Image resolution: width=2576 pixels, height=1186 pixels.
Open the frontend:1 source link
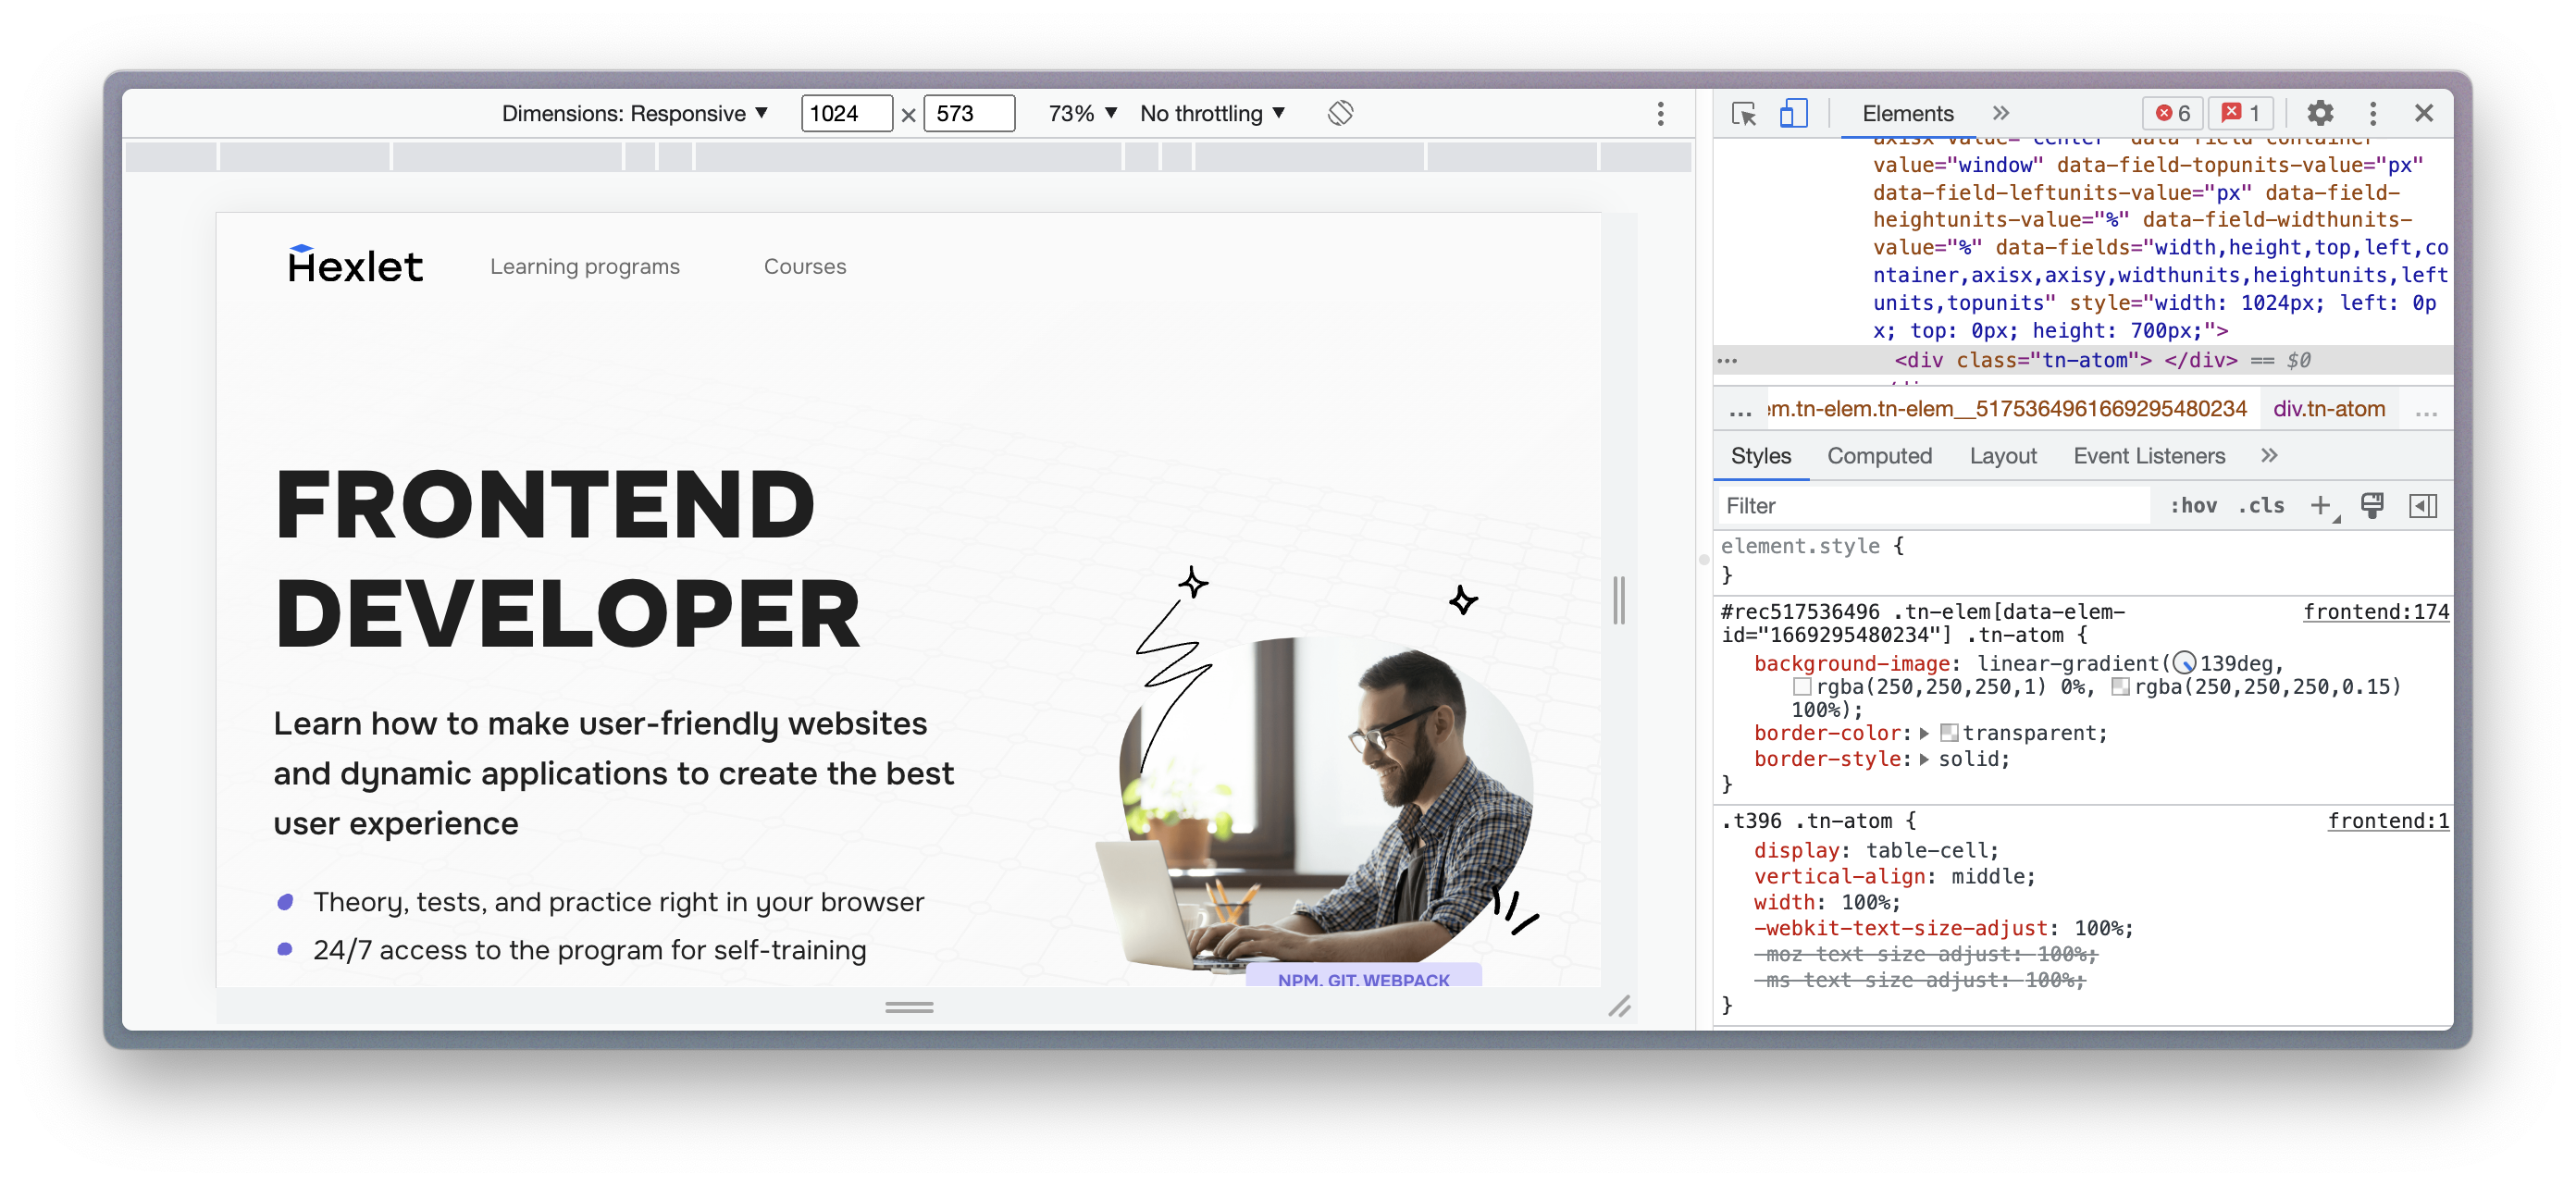(x=2388, y=821)
